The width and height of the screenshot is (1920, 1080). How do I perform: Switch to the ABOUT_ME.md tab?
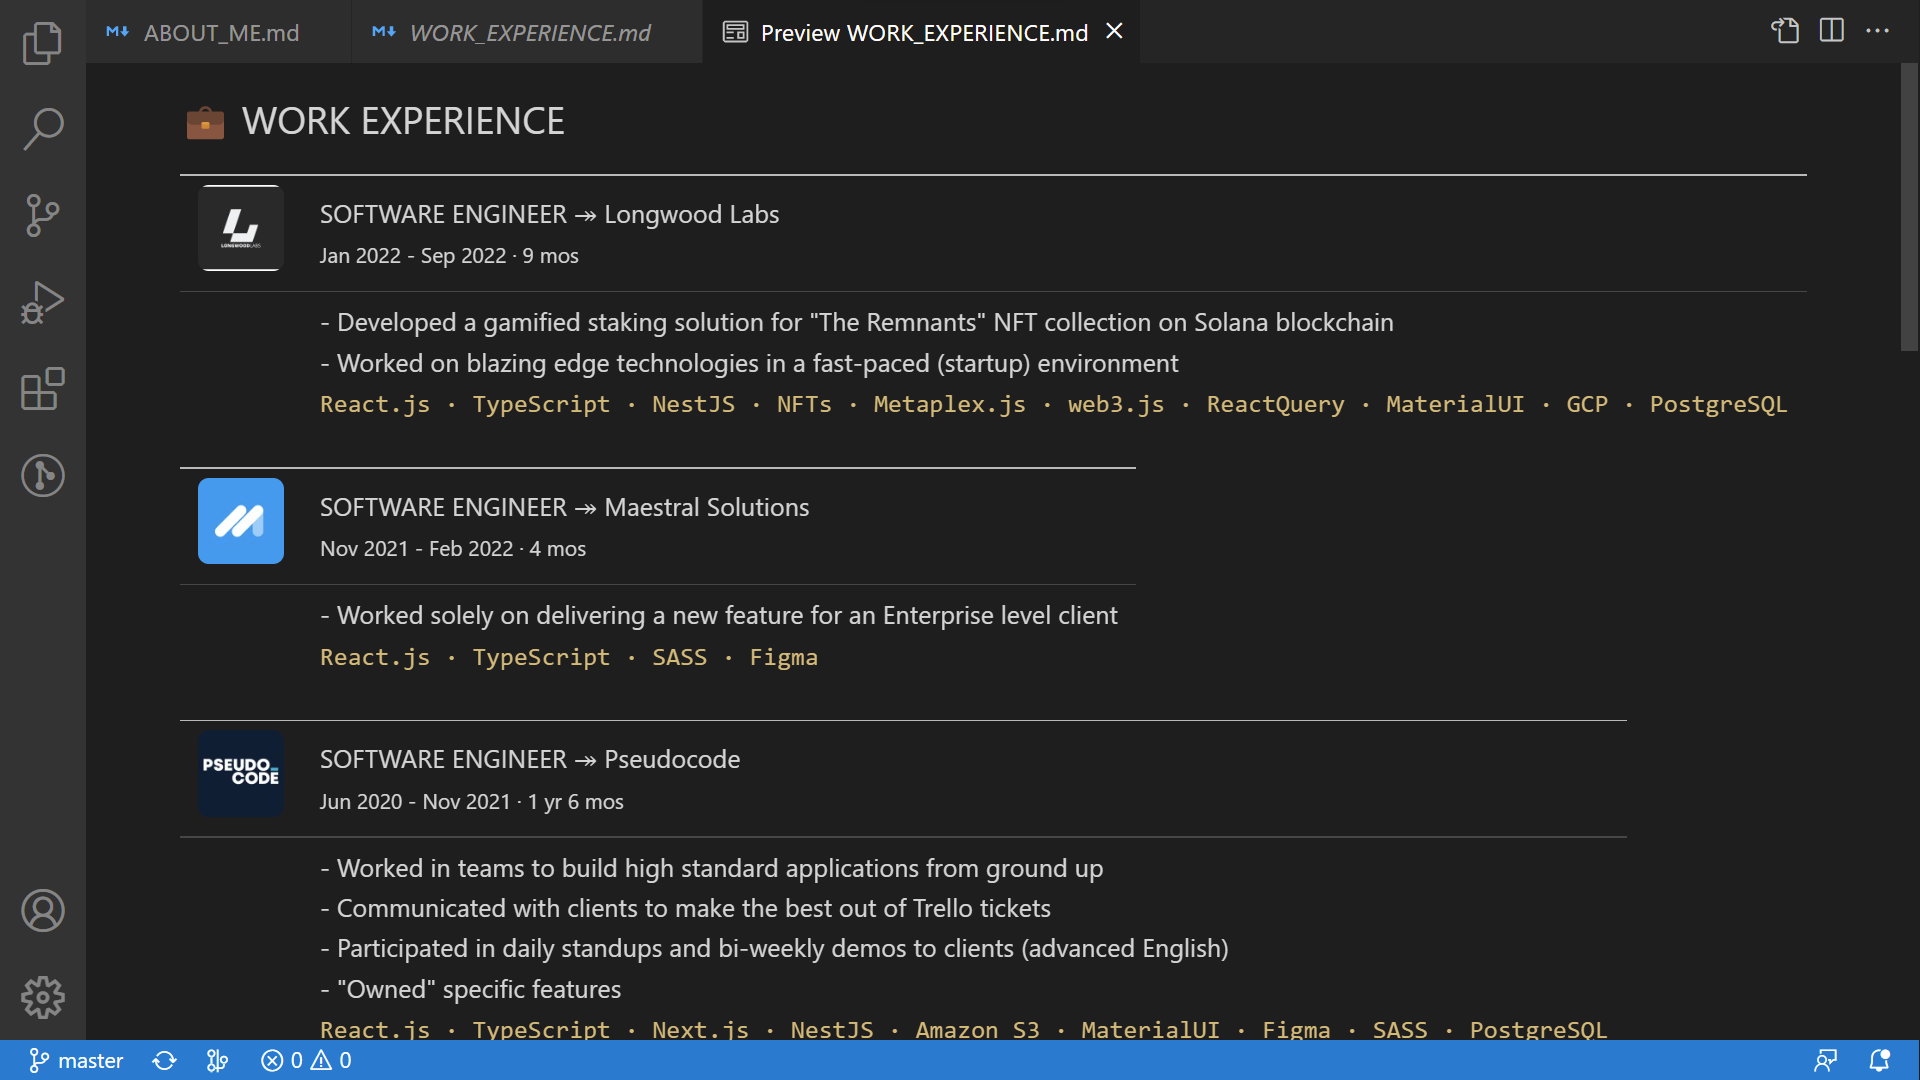pos(220,32)
